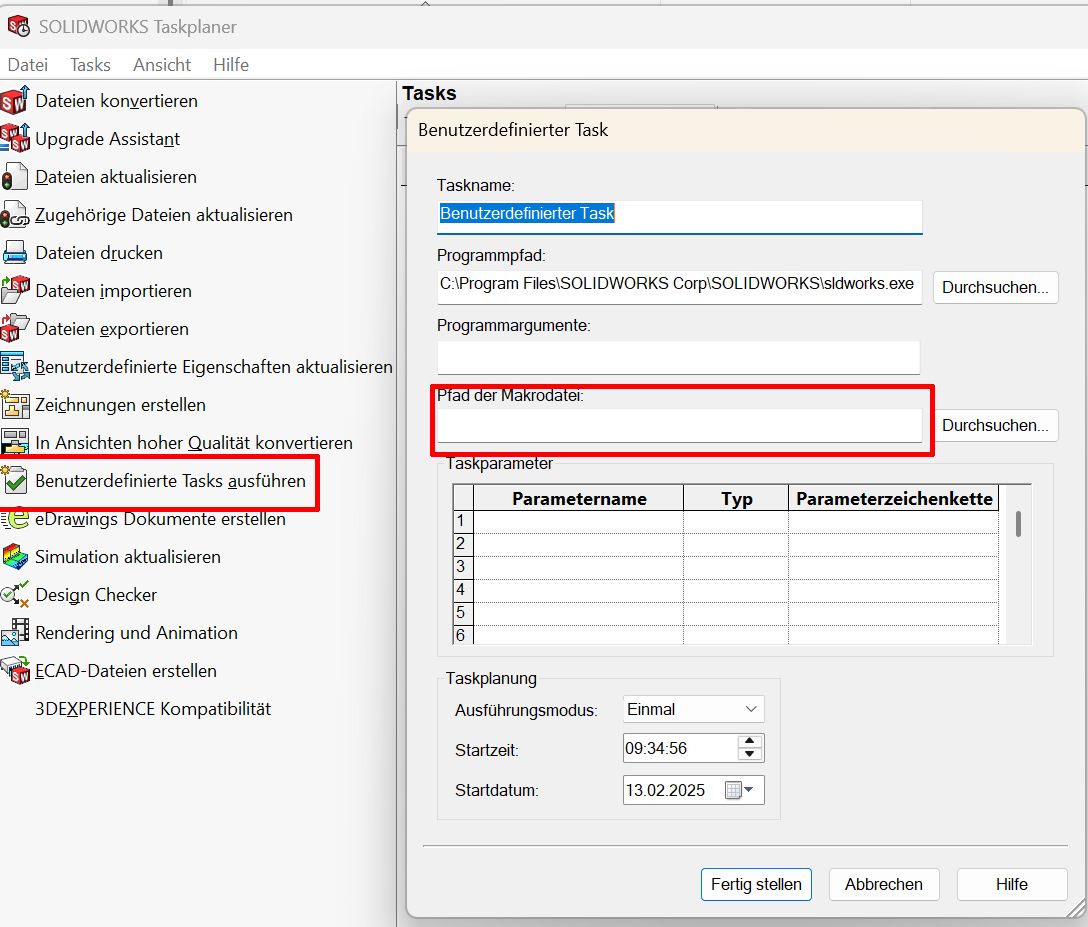Click the Parameterzeichenkette column header
1088x927 pixels.
(x=894, y=498)
